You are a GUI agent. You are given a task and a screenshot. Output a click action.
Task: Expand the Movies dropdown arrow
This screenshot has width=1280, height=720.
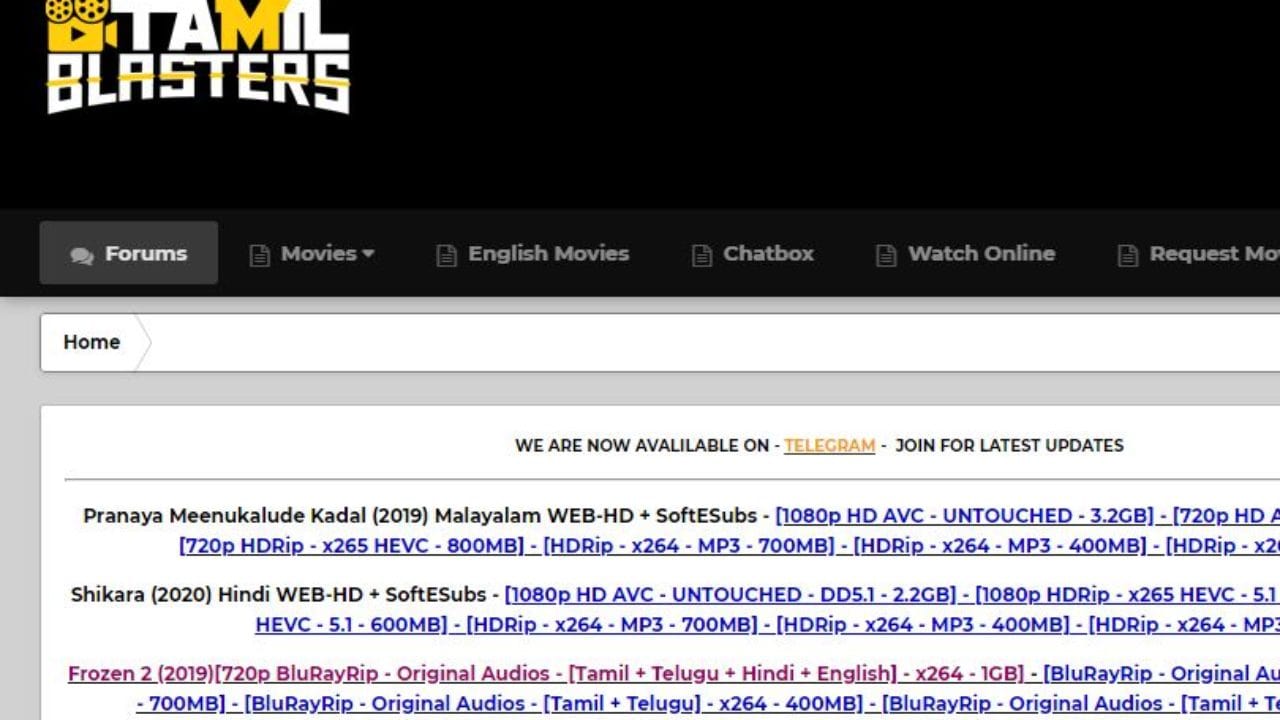point(368,254)
